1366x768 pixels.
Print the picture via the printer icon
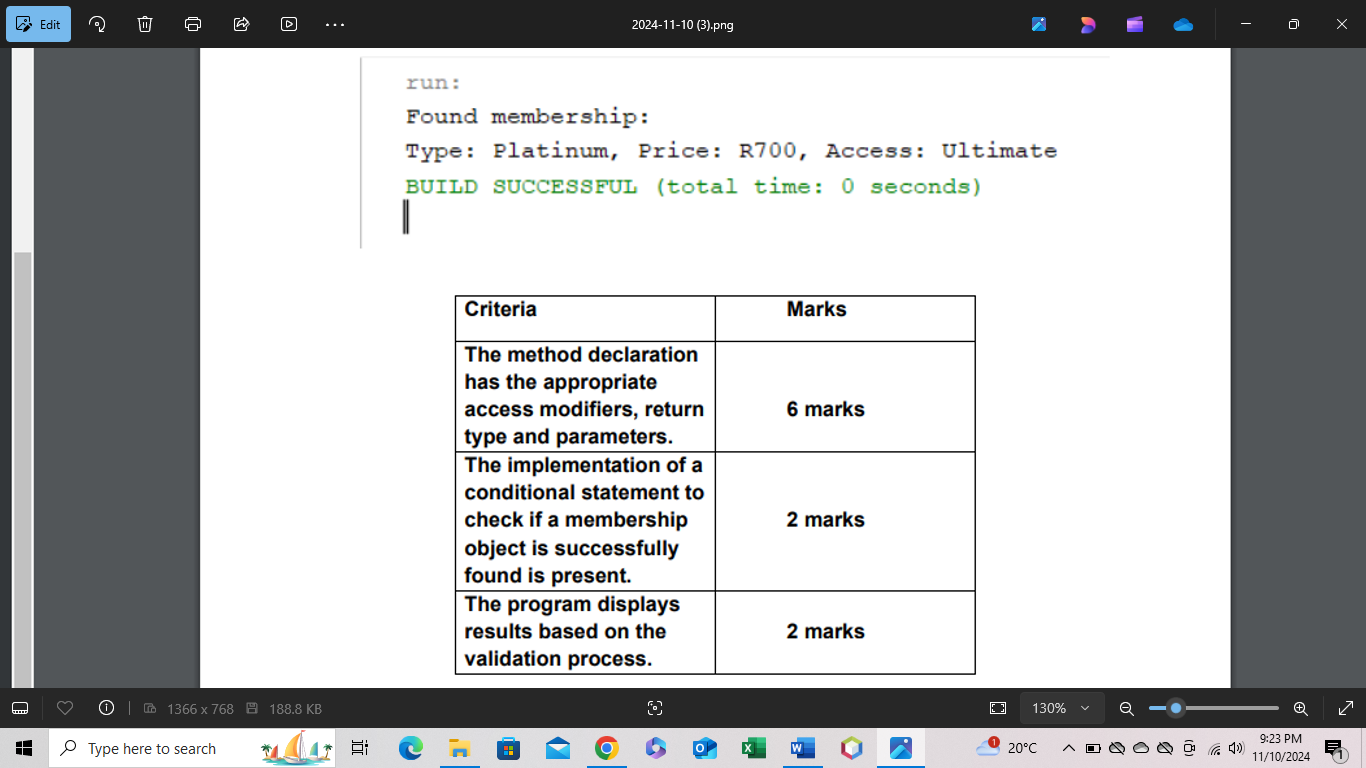(193, 24)
